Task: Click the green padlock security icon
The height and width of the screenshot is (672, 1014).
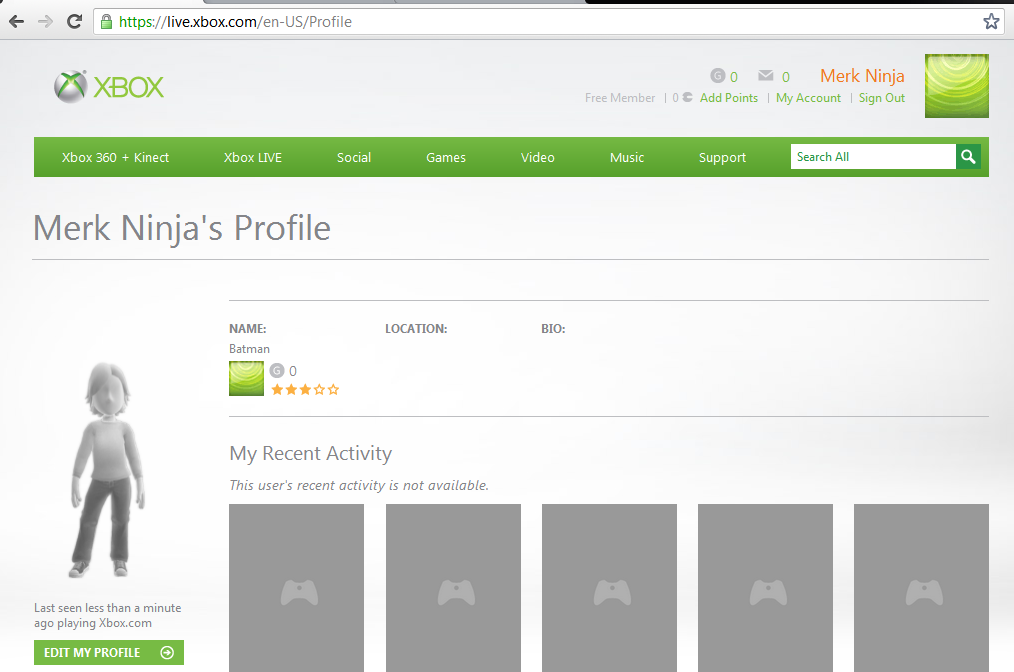Action: pos(107,22)
